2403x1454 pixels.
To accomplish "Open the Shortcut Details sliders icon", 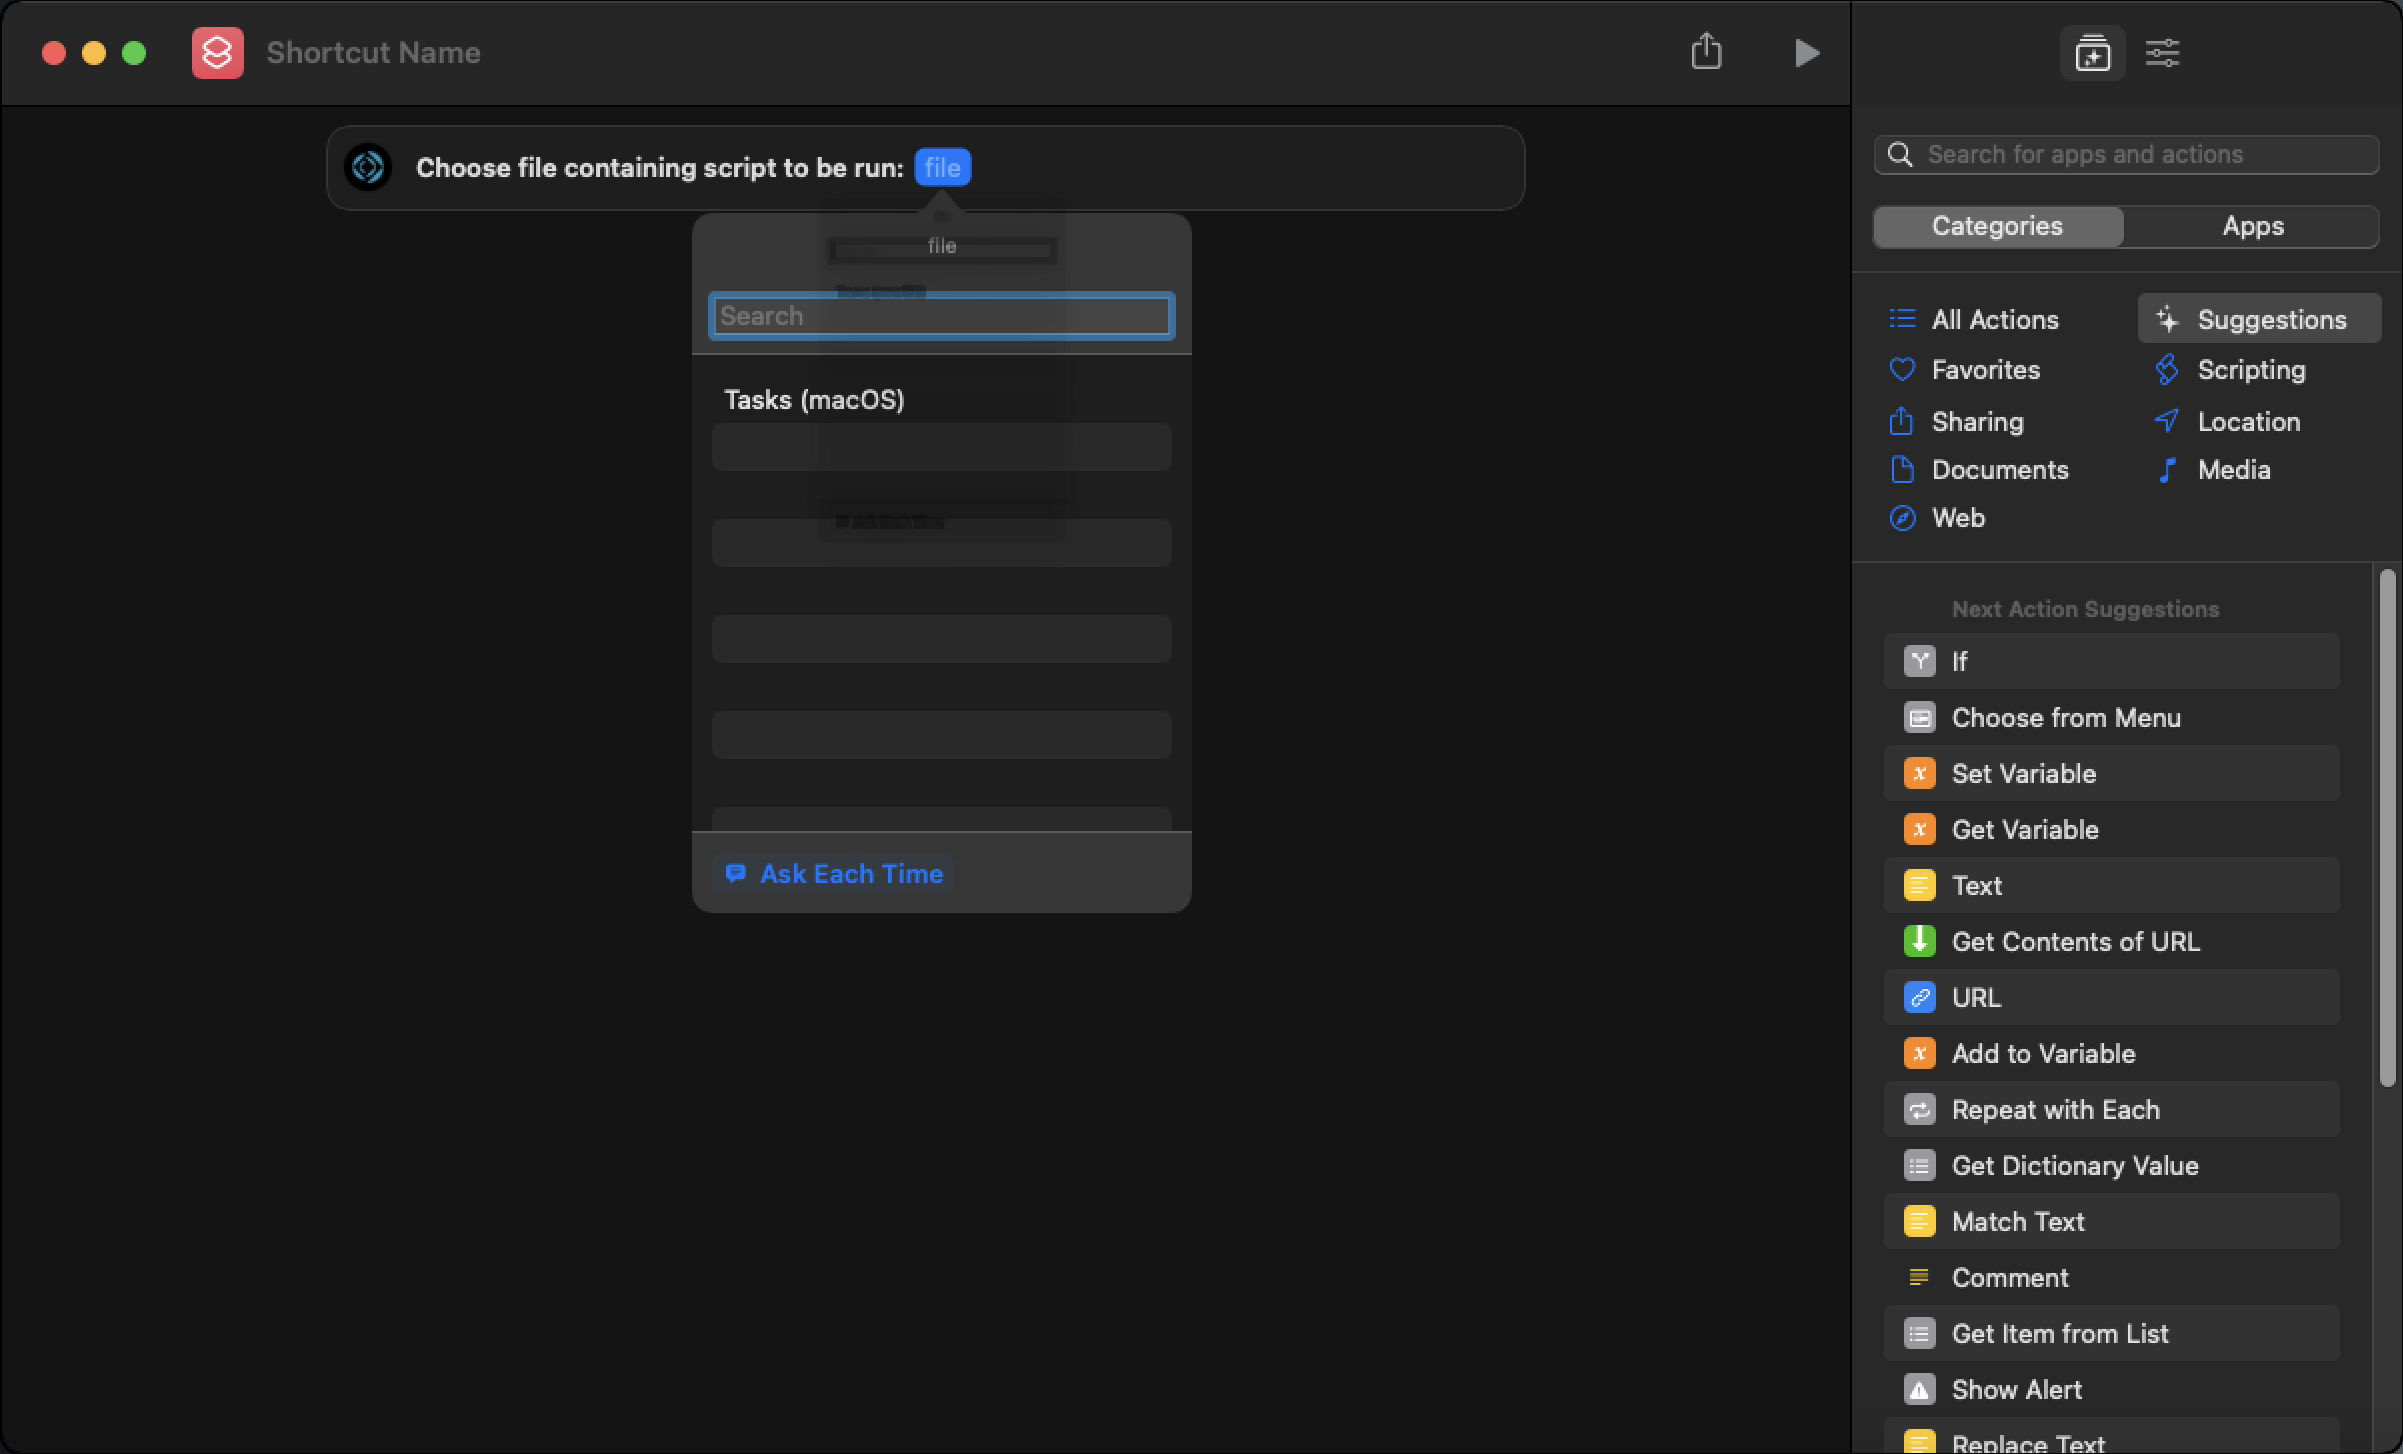I will coord(2162,53).
